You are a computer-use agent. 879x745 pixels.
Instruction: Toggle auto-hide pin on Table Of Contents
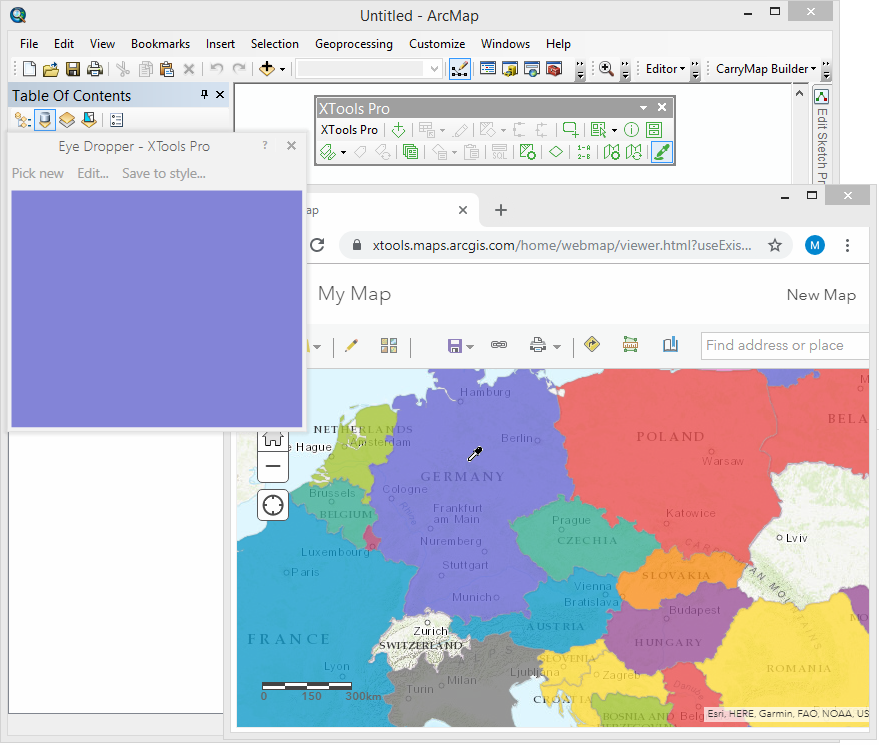[205, 95]
